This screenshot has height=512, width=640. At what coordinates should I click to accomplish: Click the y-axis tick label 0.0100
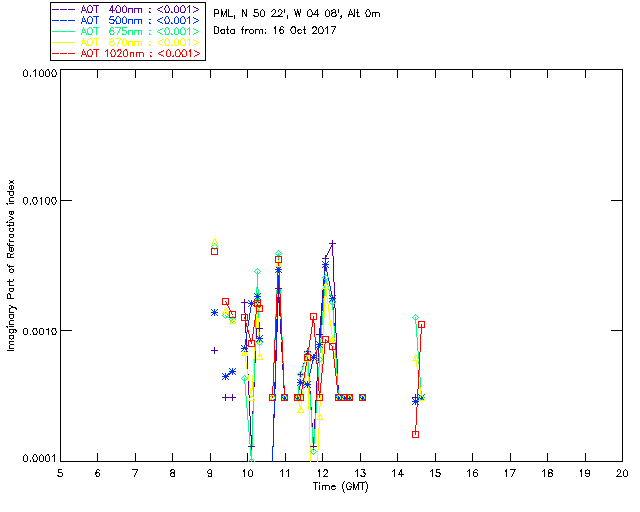40,201
